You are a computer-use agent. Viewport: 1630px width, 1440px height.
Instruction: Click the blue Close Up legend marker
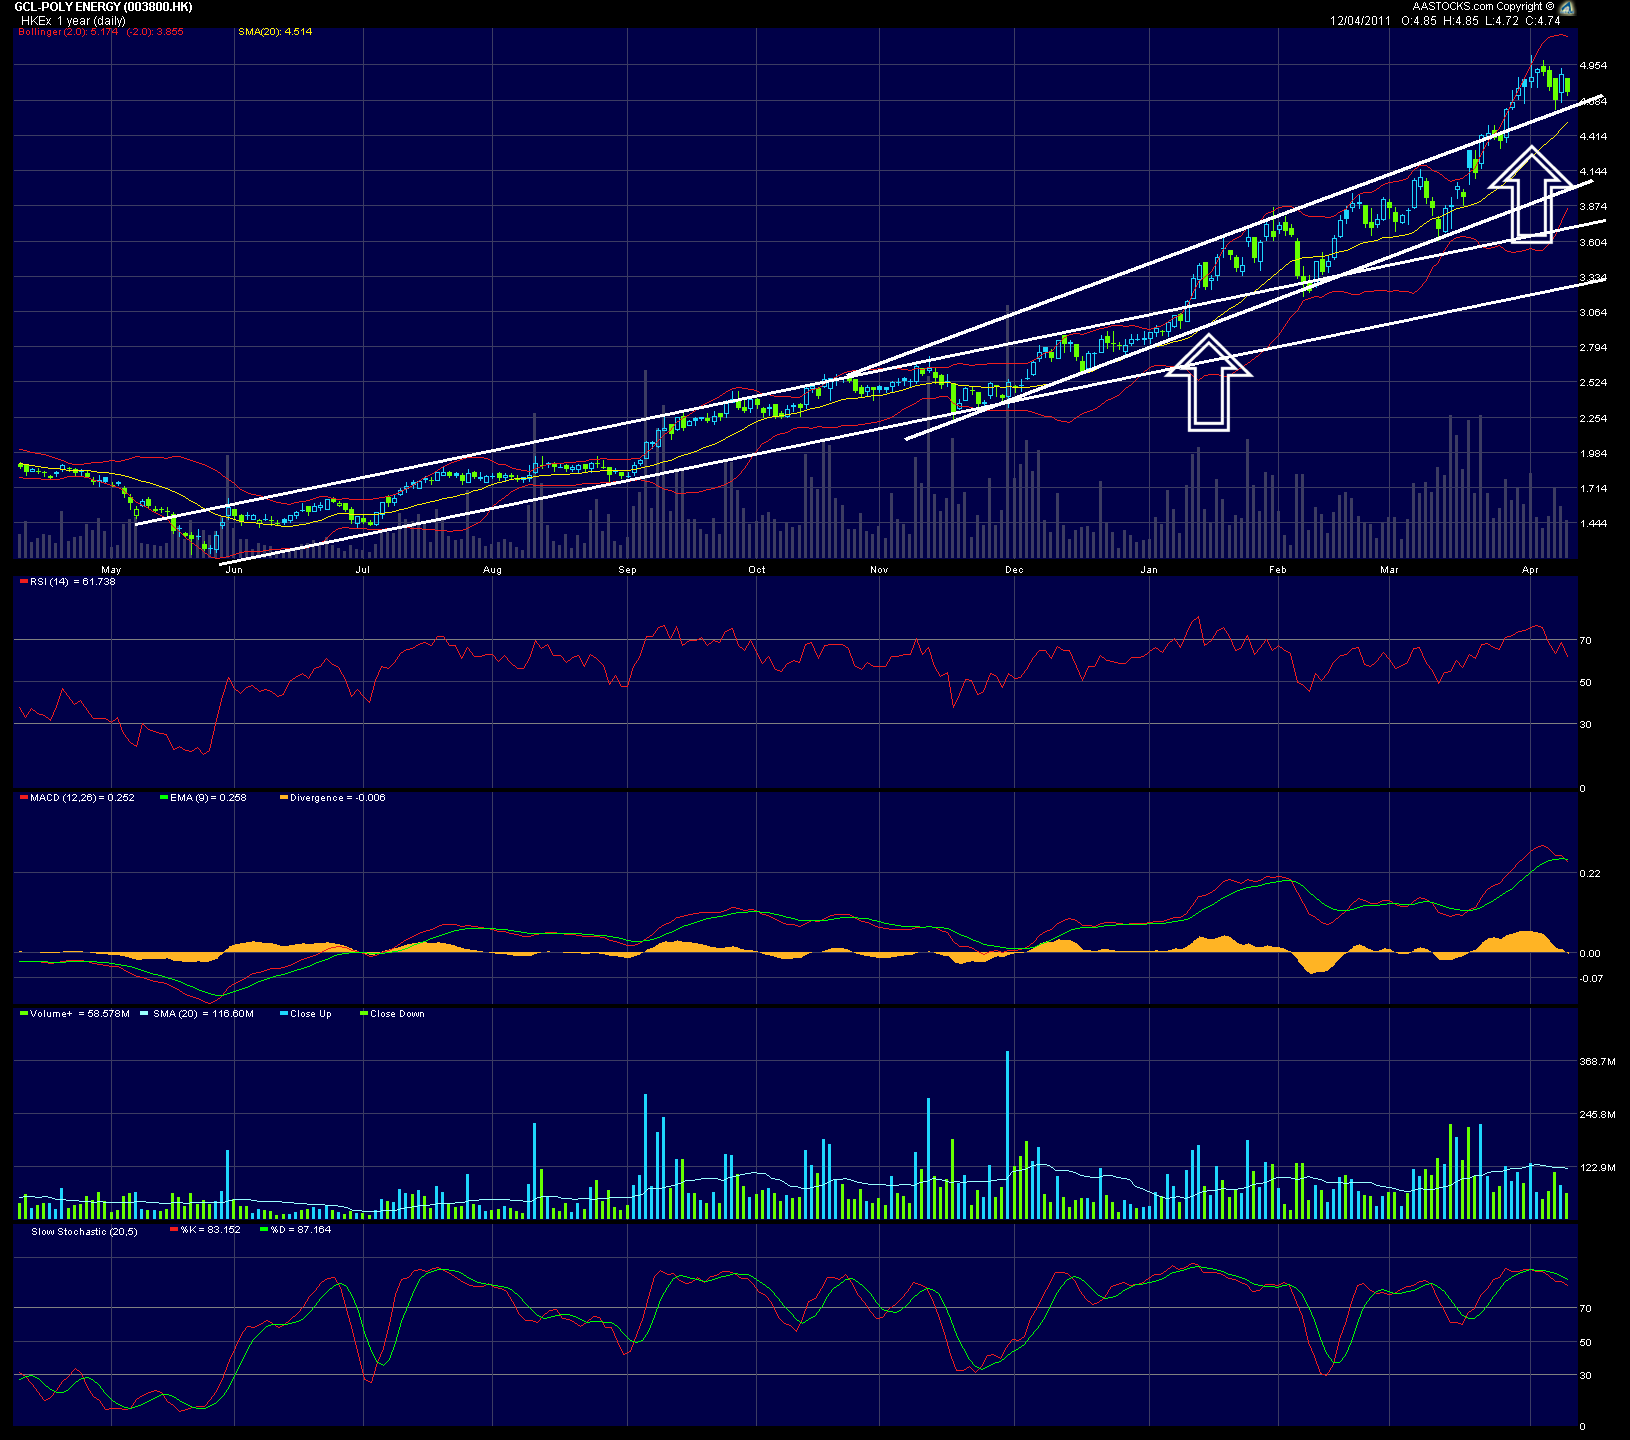(x=284, y=1014)
